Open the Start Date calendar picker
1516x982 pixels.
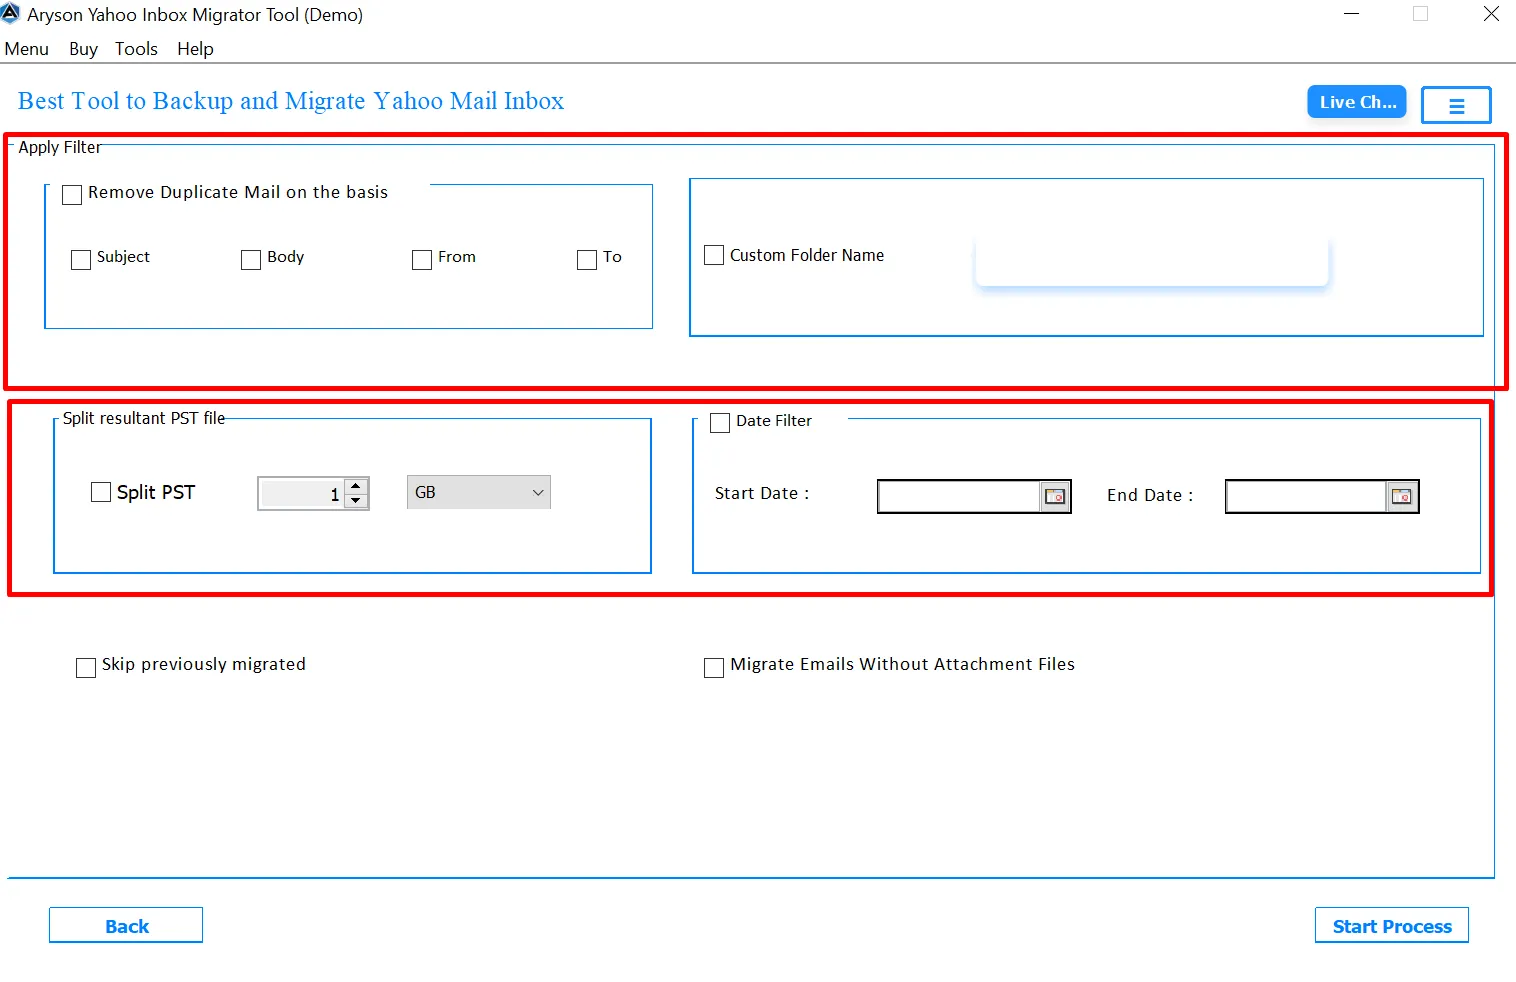(x=1055, y=496)
